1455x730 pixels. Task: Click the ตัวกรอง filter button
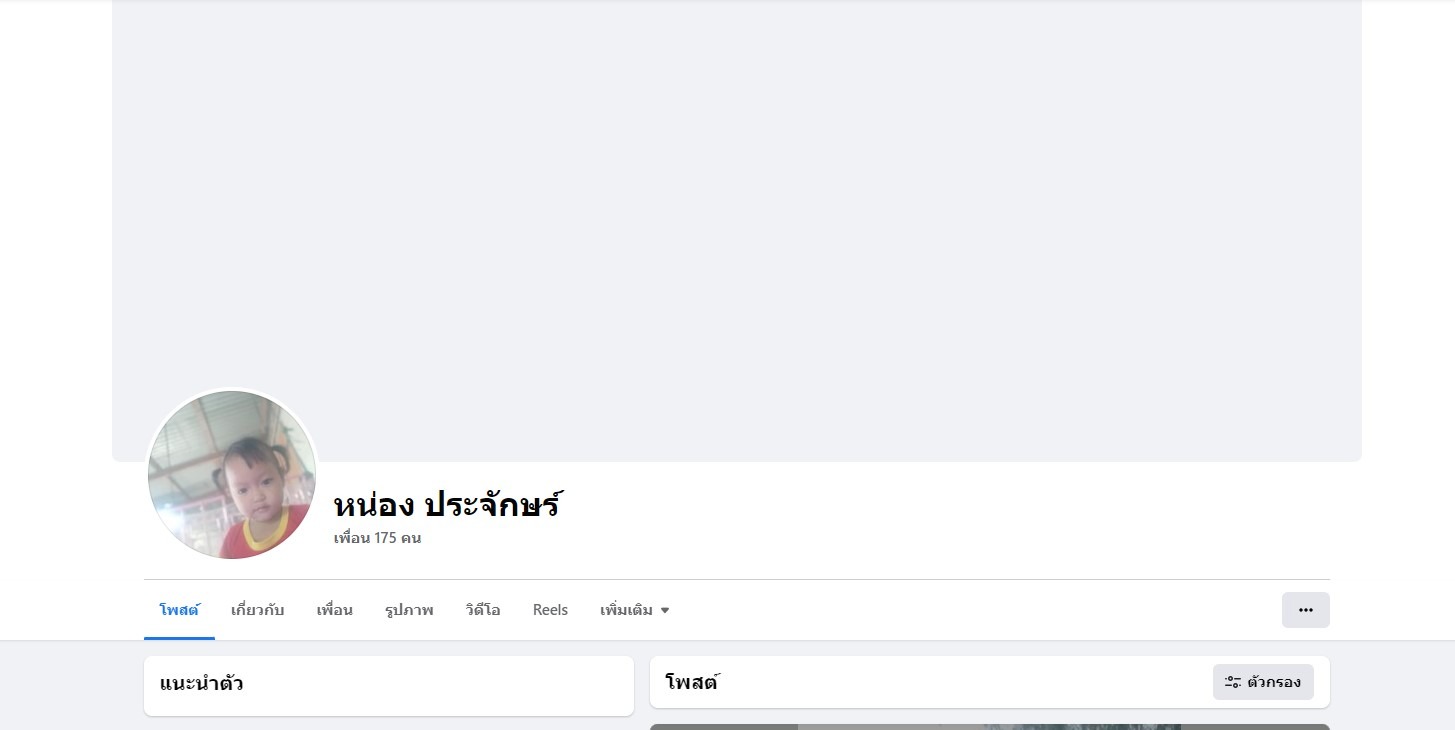click(x=1263, y=682)
